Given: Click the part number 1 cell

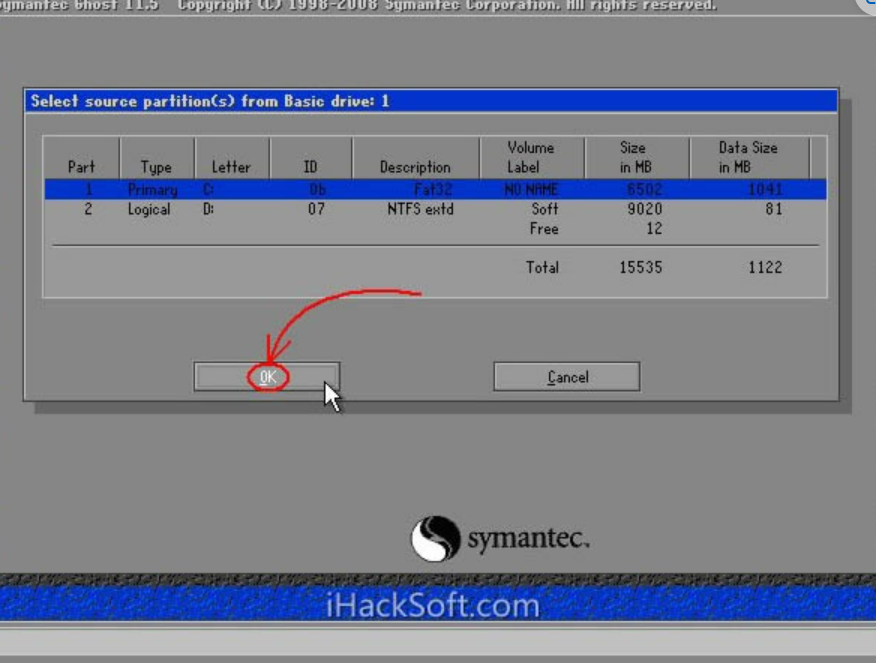Looking at the screenshot, I should tap(88, 189).
